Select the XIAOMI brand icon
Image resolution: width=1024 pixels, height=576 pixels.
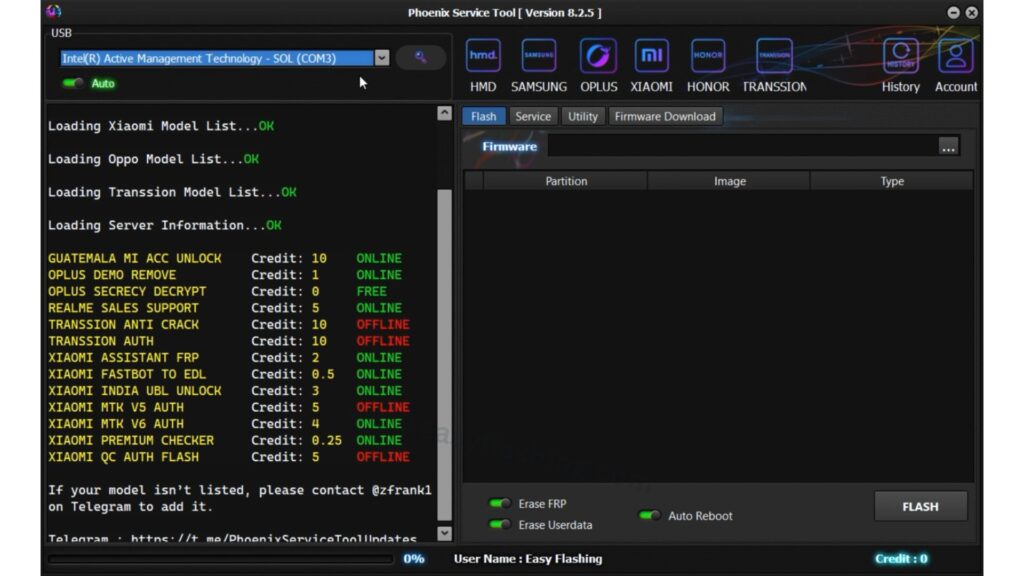pyautogui.click(x=651, y=57)
